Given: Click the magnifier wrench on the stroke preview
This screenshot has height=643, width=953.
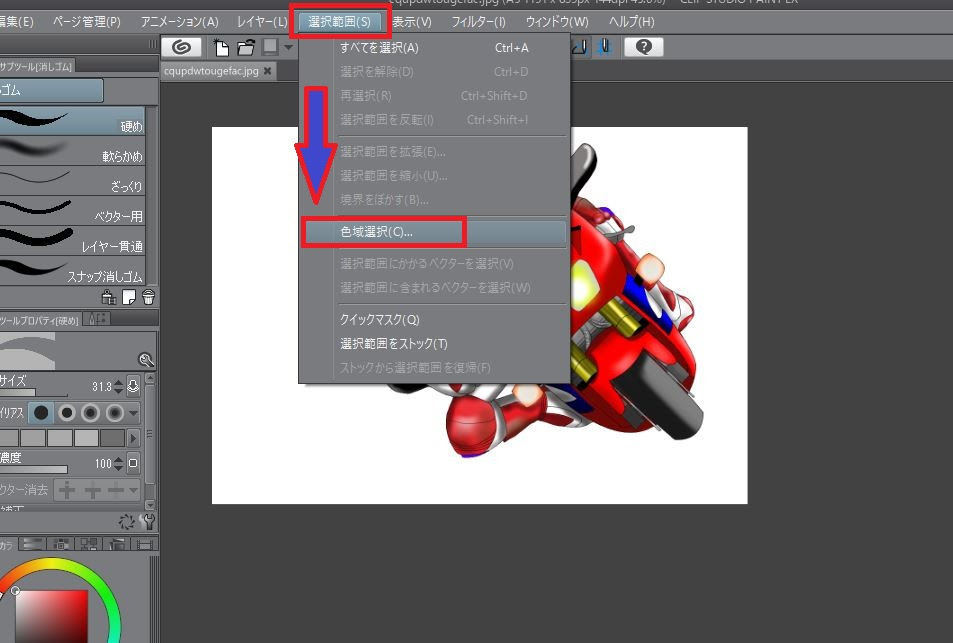Looking at the screenshot, I should (146, 360).
